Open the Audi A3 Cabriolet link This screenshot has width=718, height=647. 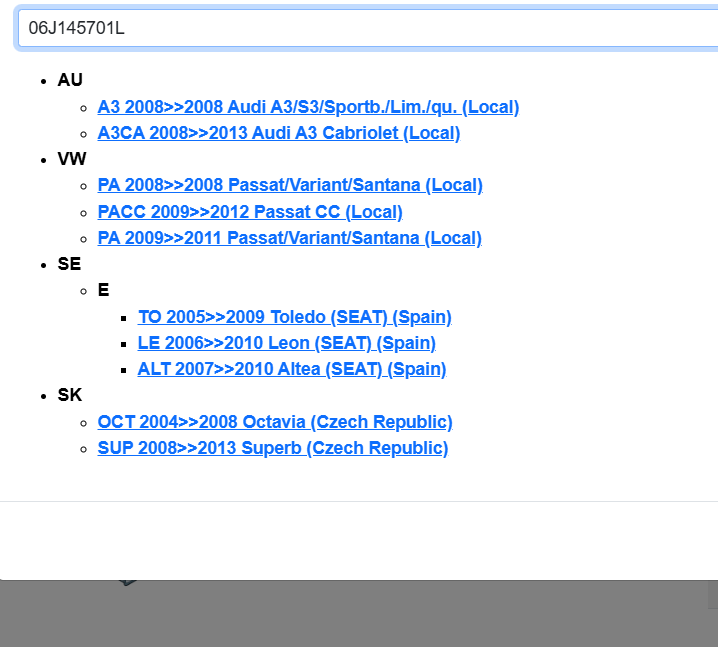point(278,133)
